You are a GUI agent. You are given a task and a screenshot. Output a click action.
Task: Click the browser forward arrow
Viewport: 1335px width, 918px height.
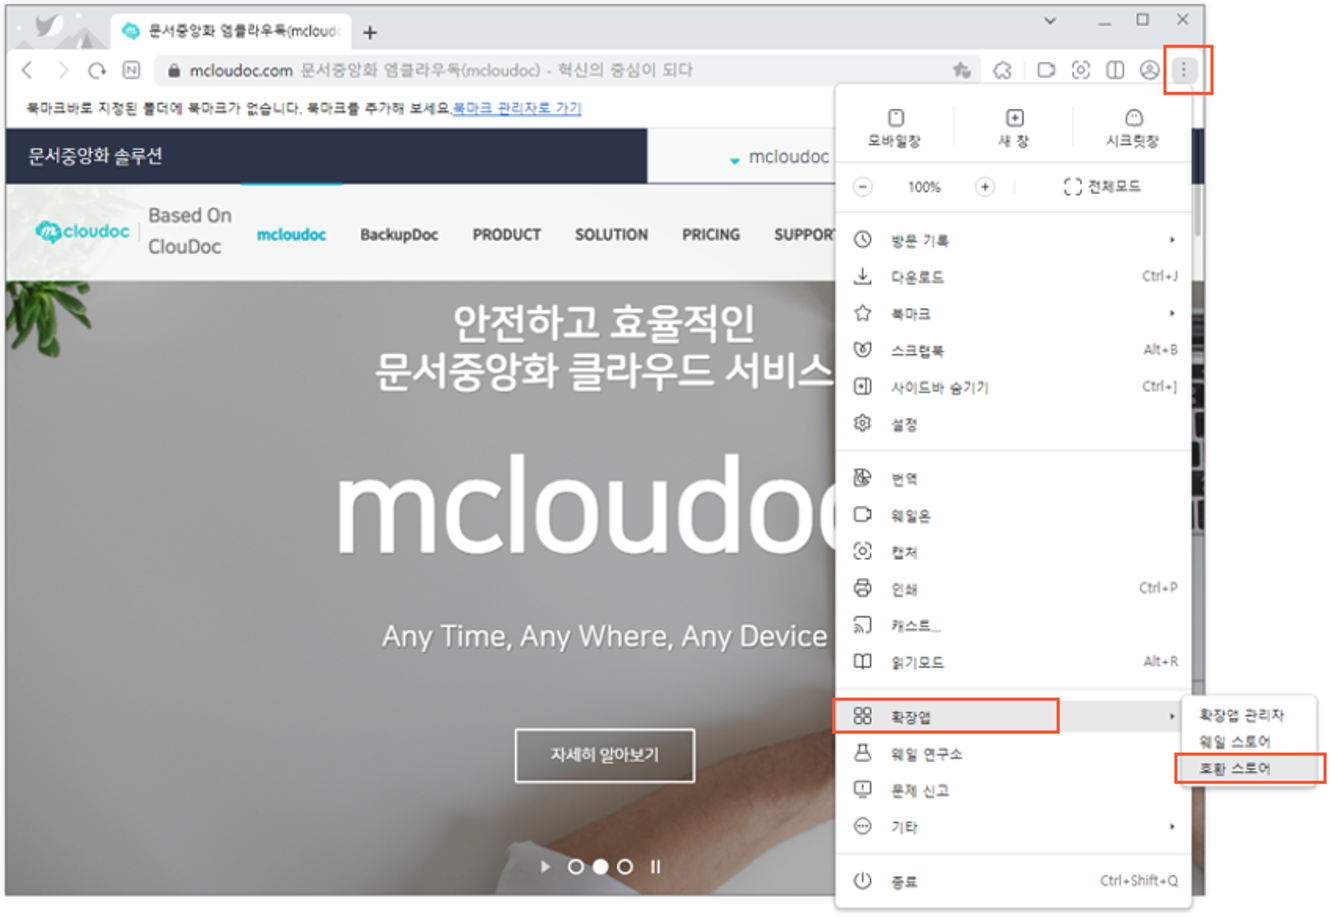(63, 70)
